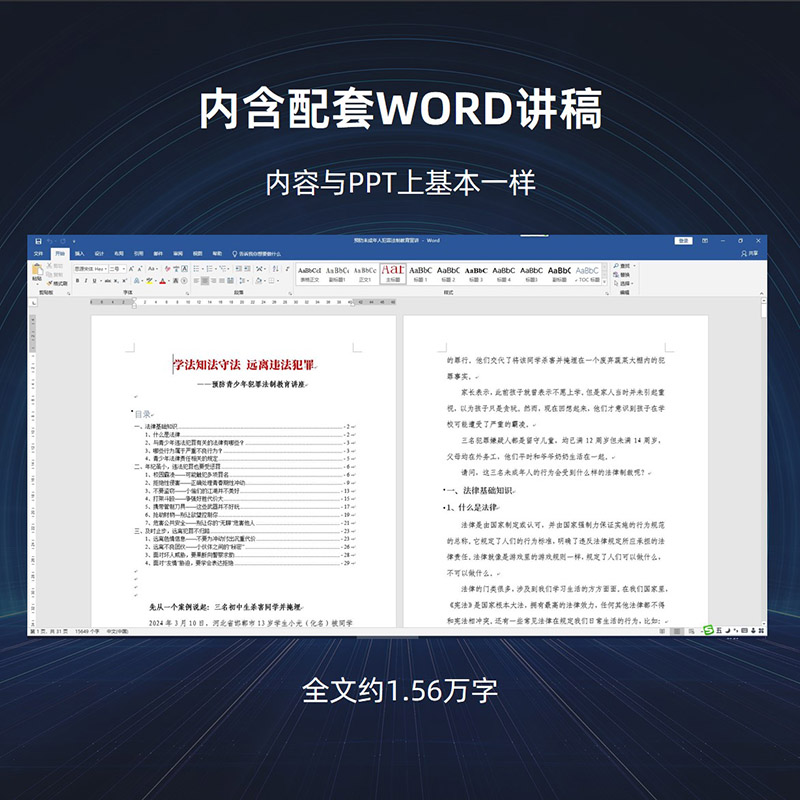Click the shading paint bucket icon
This screenshot has height=800, width=800.
[x=259, y=281]
